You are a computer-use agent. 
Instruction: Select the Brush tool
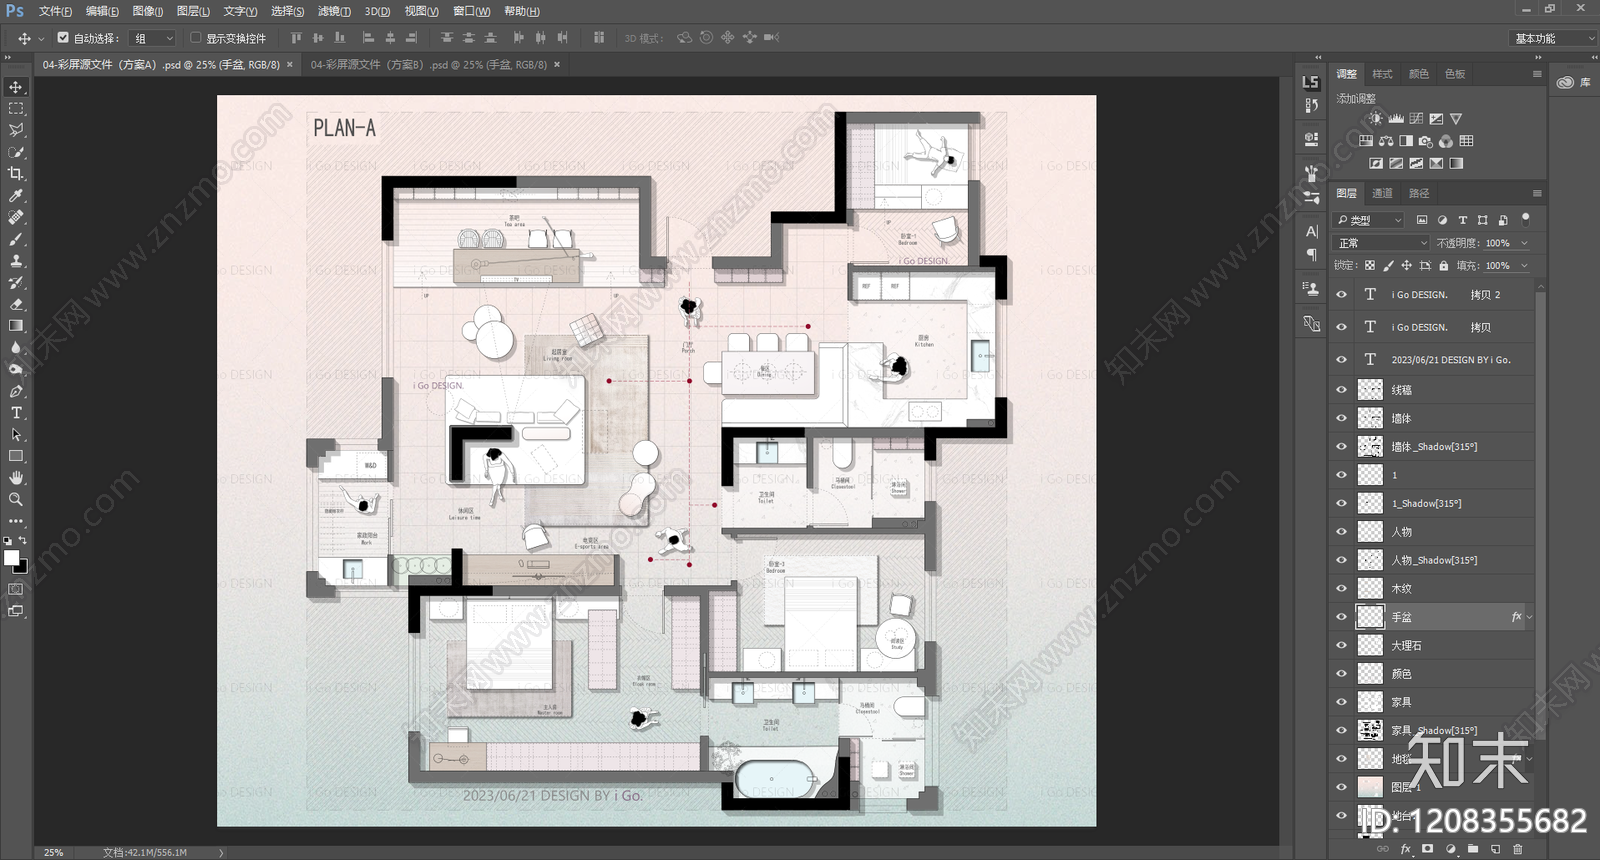click(x=16, y=239)
